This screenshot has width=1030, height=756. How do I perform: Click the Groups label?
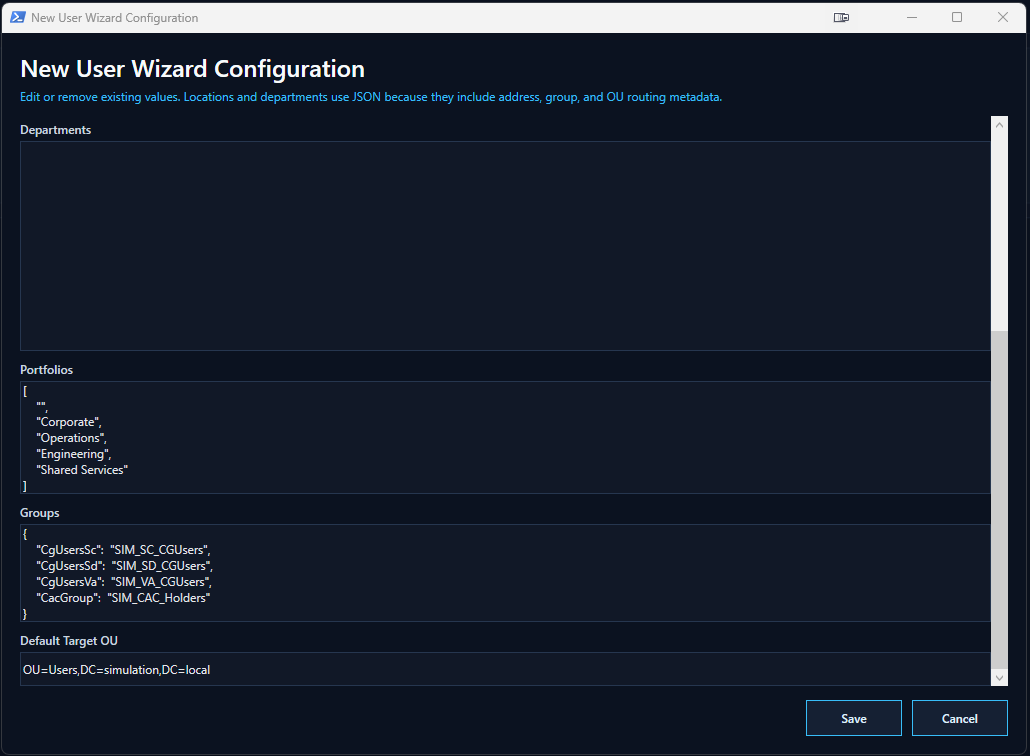pos(39,512)
